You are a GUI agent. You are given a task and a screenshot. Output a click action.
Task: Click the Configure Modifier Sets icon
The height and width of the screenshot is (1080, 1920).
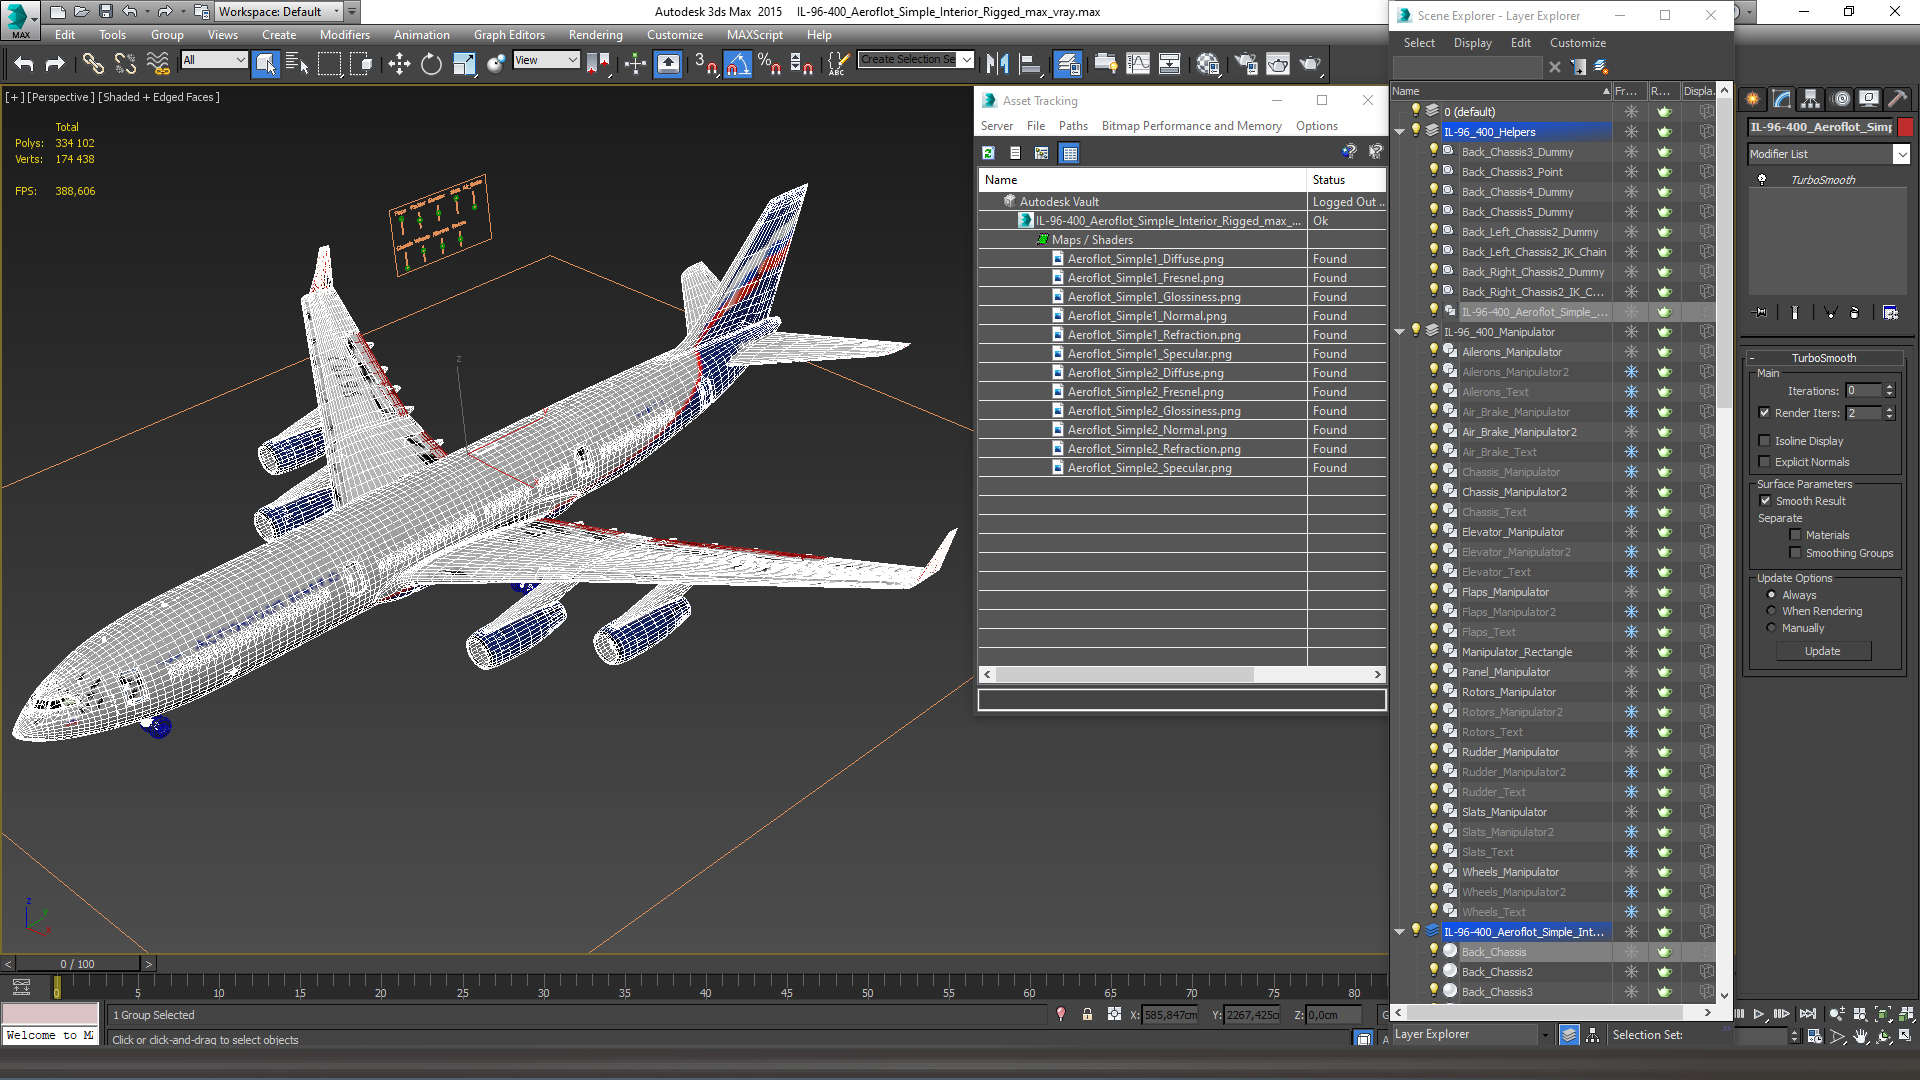click(1890, 313)
